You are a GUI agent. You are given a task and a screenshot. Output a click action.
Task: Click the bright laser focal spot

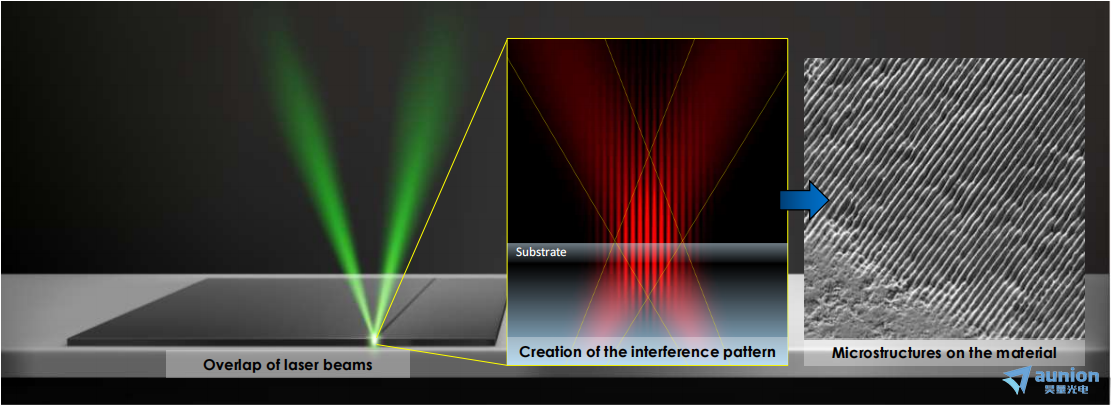coord(375,340)
